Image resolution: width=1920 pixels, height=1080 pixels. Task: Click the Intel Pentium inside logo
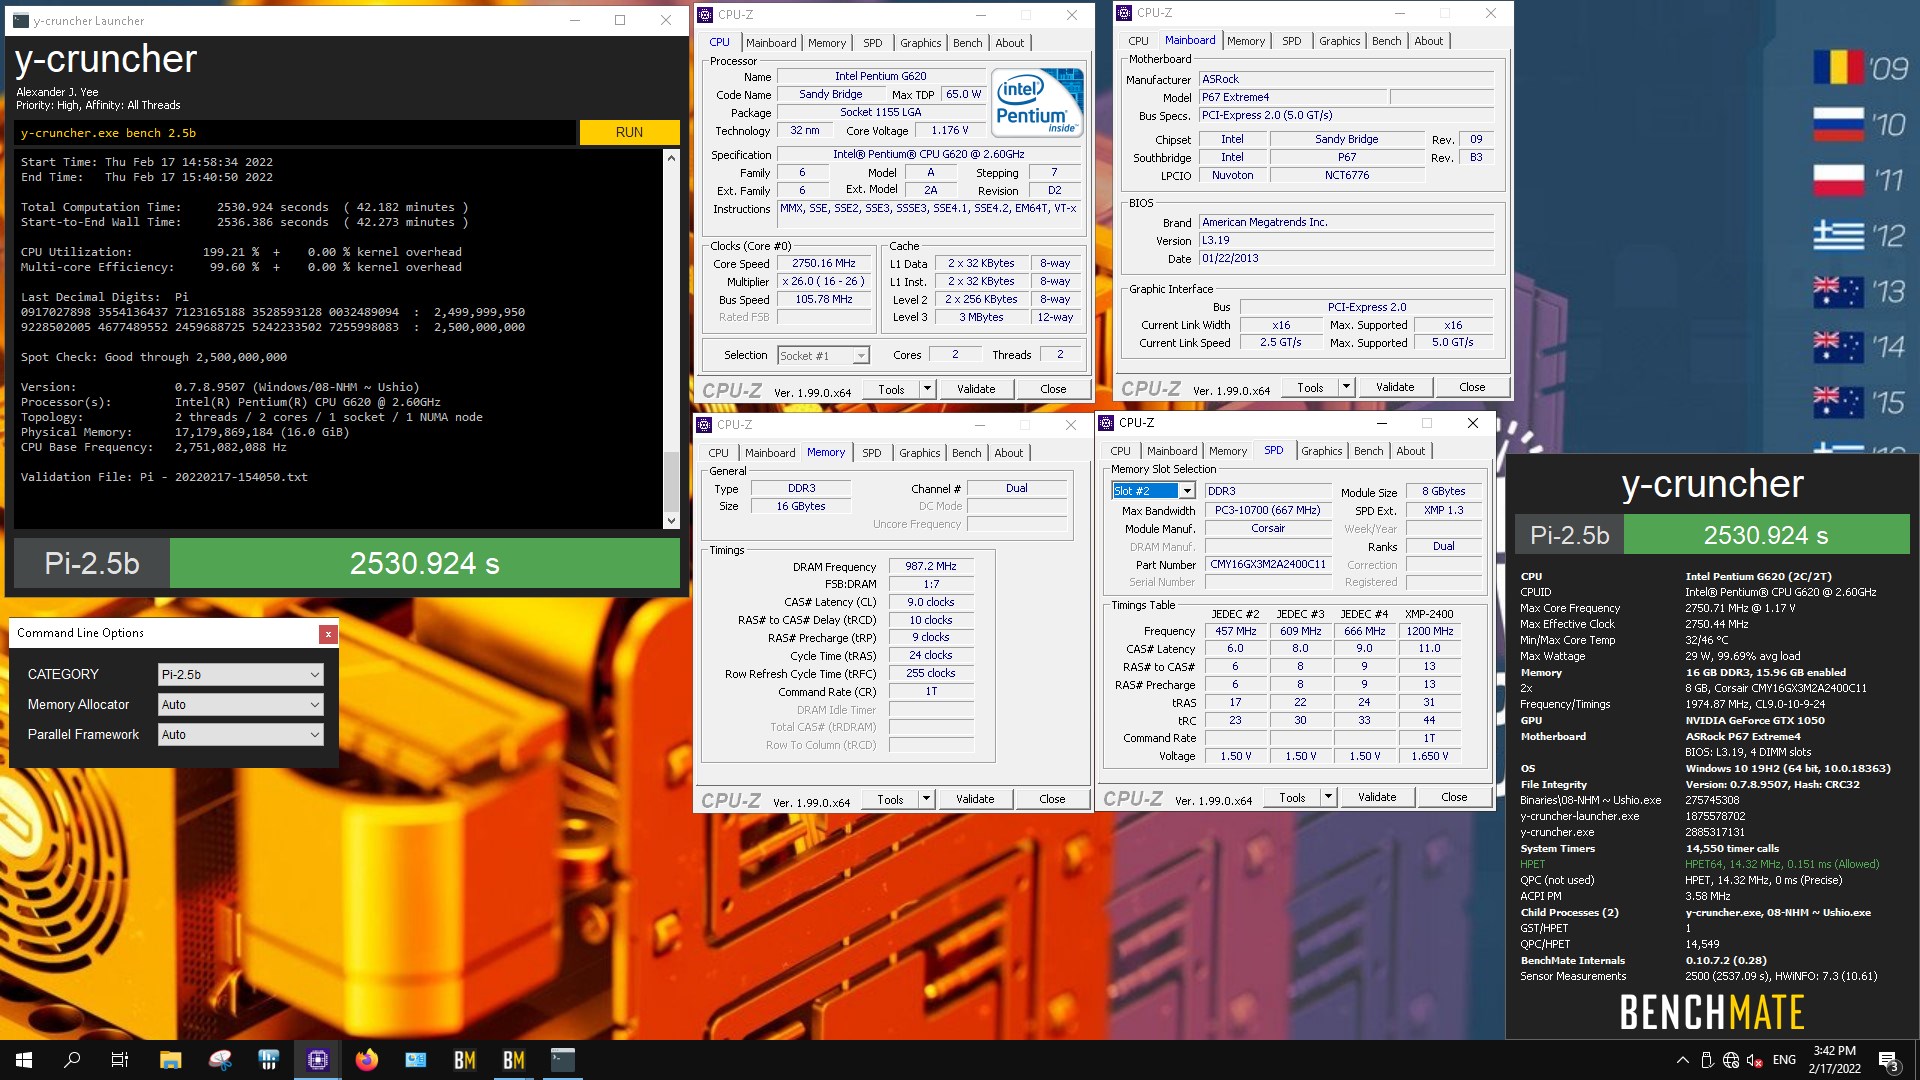coord(1037,102)
